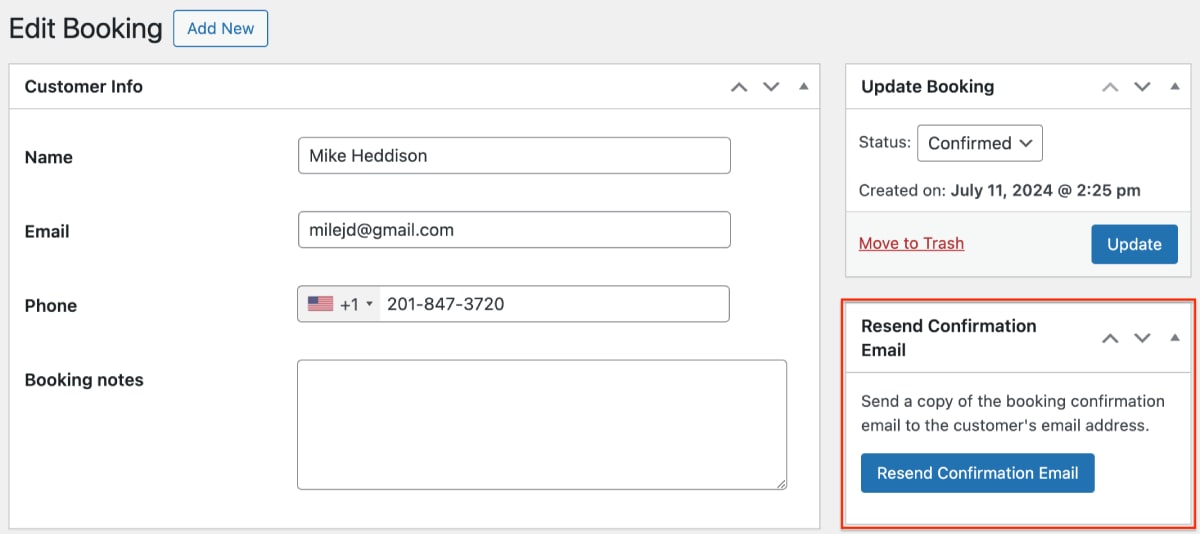
Task: Click the Customer Info panel title
Action: tap(84, 87)
